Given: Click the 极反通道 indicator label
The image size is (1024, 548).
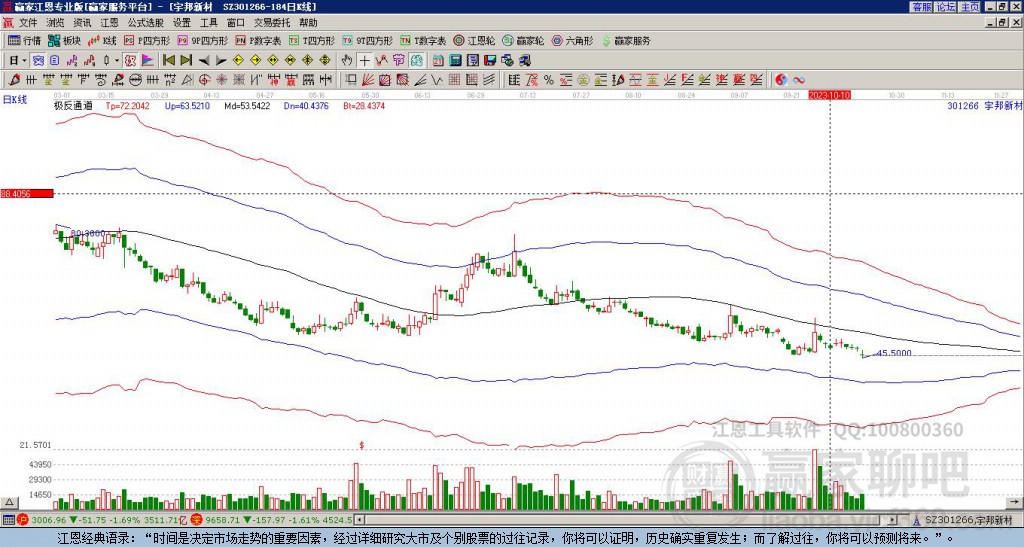Looking at the screenshot, I should point(73,105).
